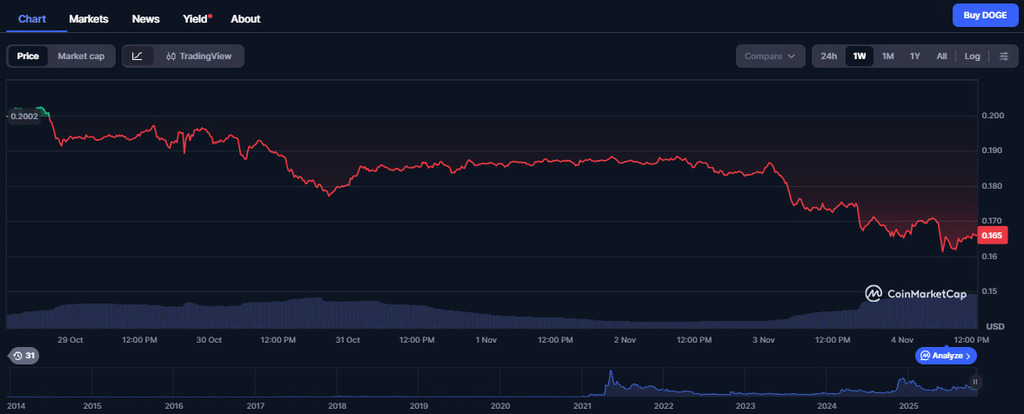Open the Compare dropdown
The height and width of the screenshot is (414, 1024).
click(770, 56)
